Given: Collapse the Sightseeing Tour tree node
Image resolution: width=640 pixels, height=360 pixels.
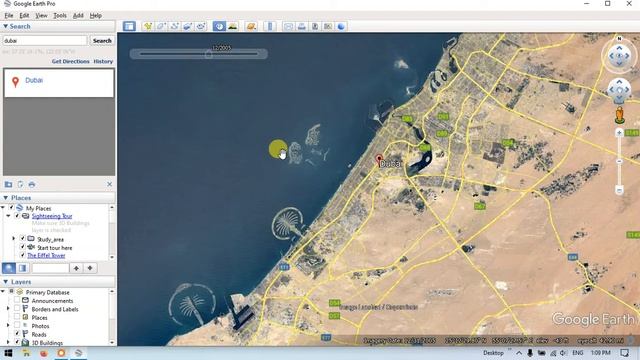Looking at the screenshot, I should coord(8,216).
